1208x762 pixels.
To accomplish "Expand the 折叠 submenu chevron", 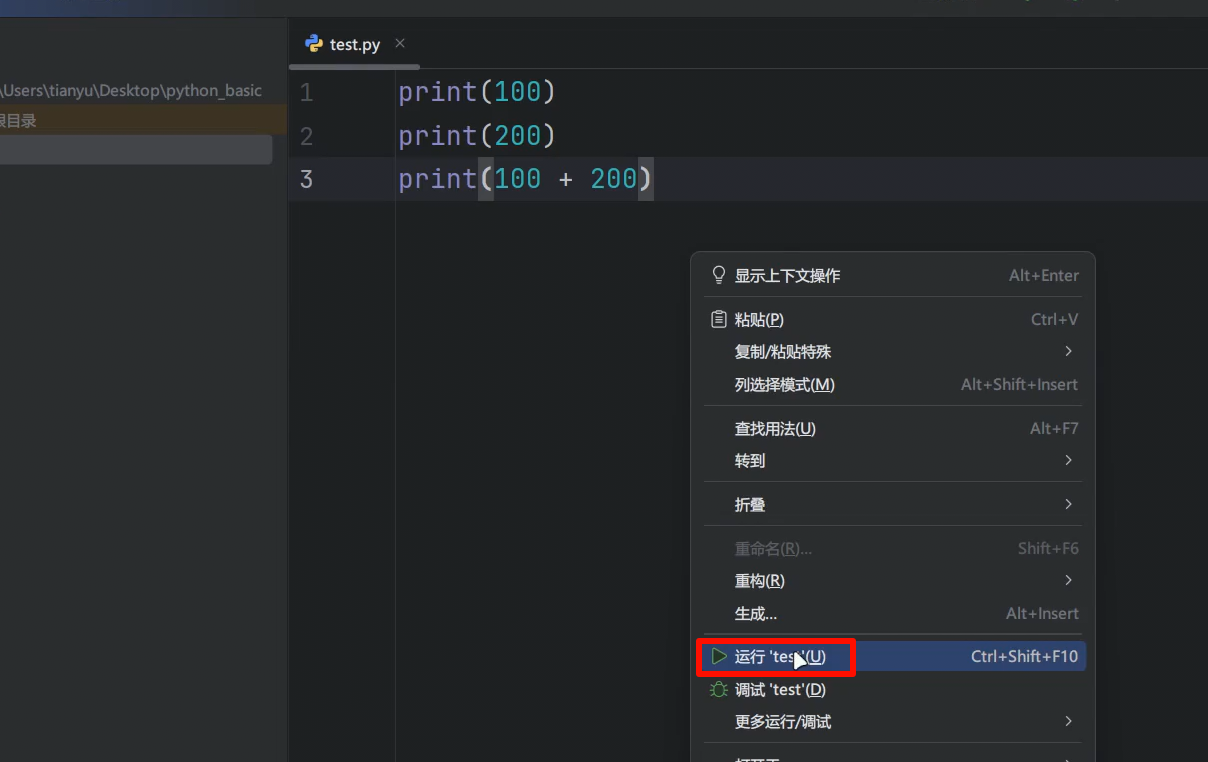I will 1069,504.
